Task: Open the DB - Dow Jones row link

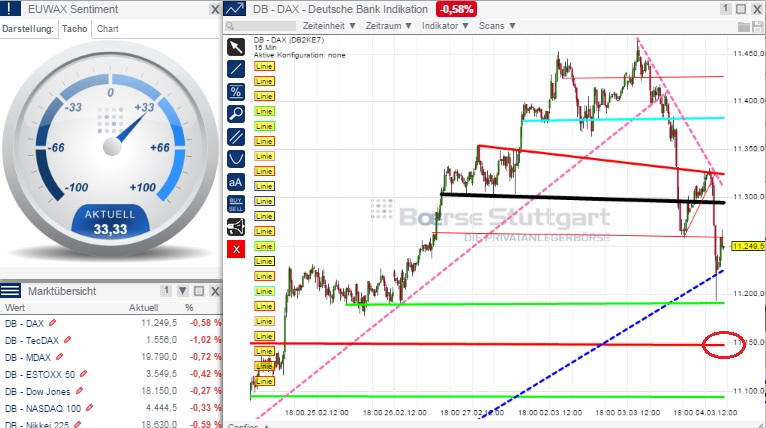Action: (x=38, y=391)
